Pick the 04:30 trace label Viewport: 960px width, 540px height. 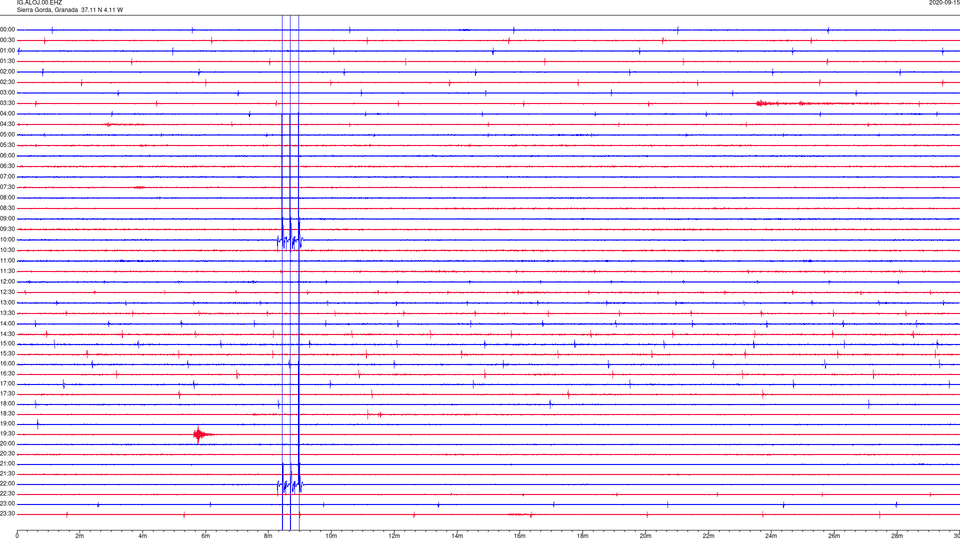click(8, 124)
